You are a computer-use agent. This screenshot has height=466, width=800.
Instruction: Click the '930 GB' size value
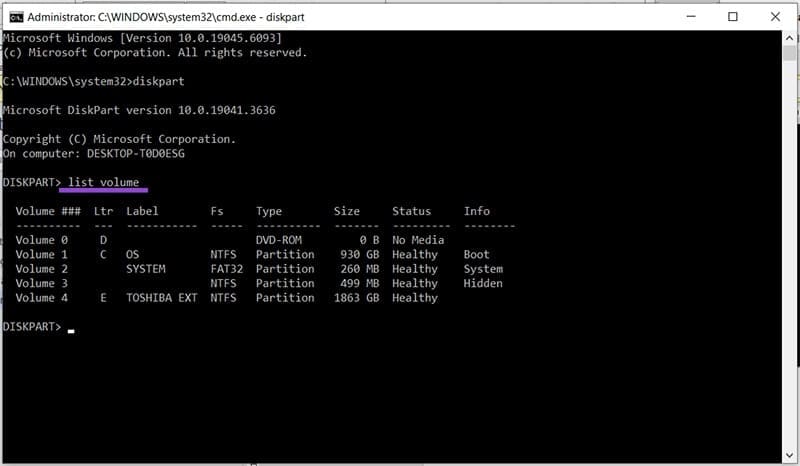pyautogui.click(x=360, y=254)
